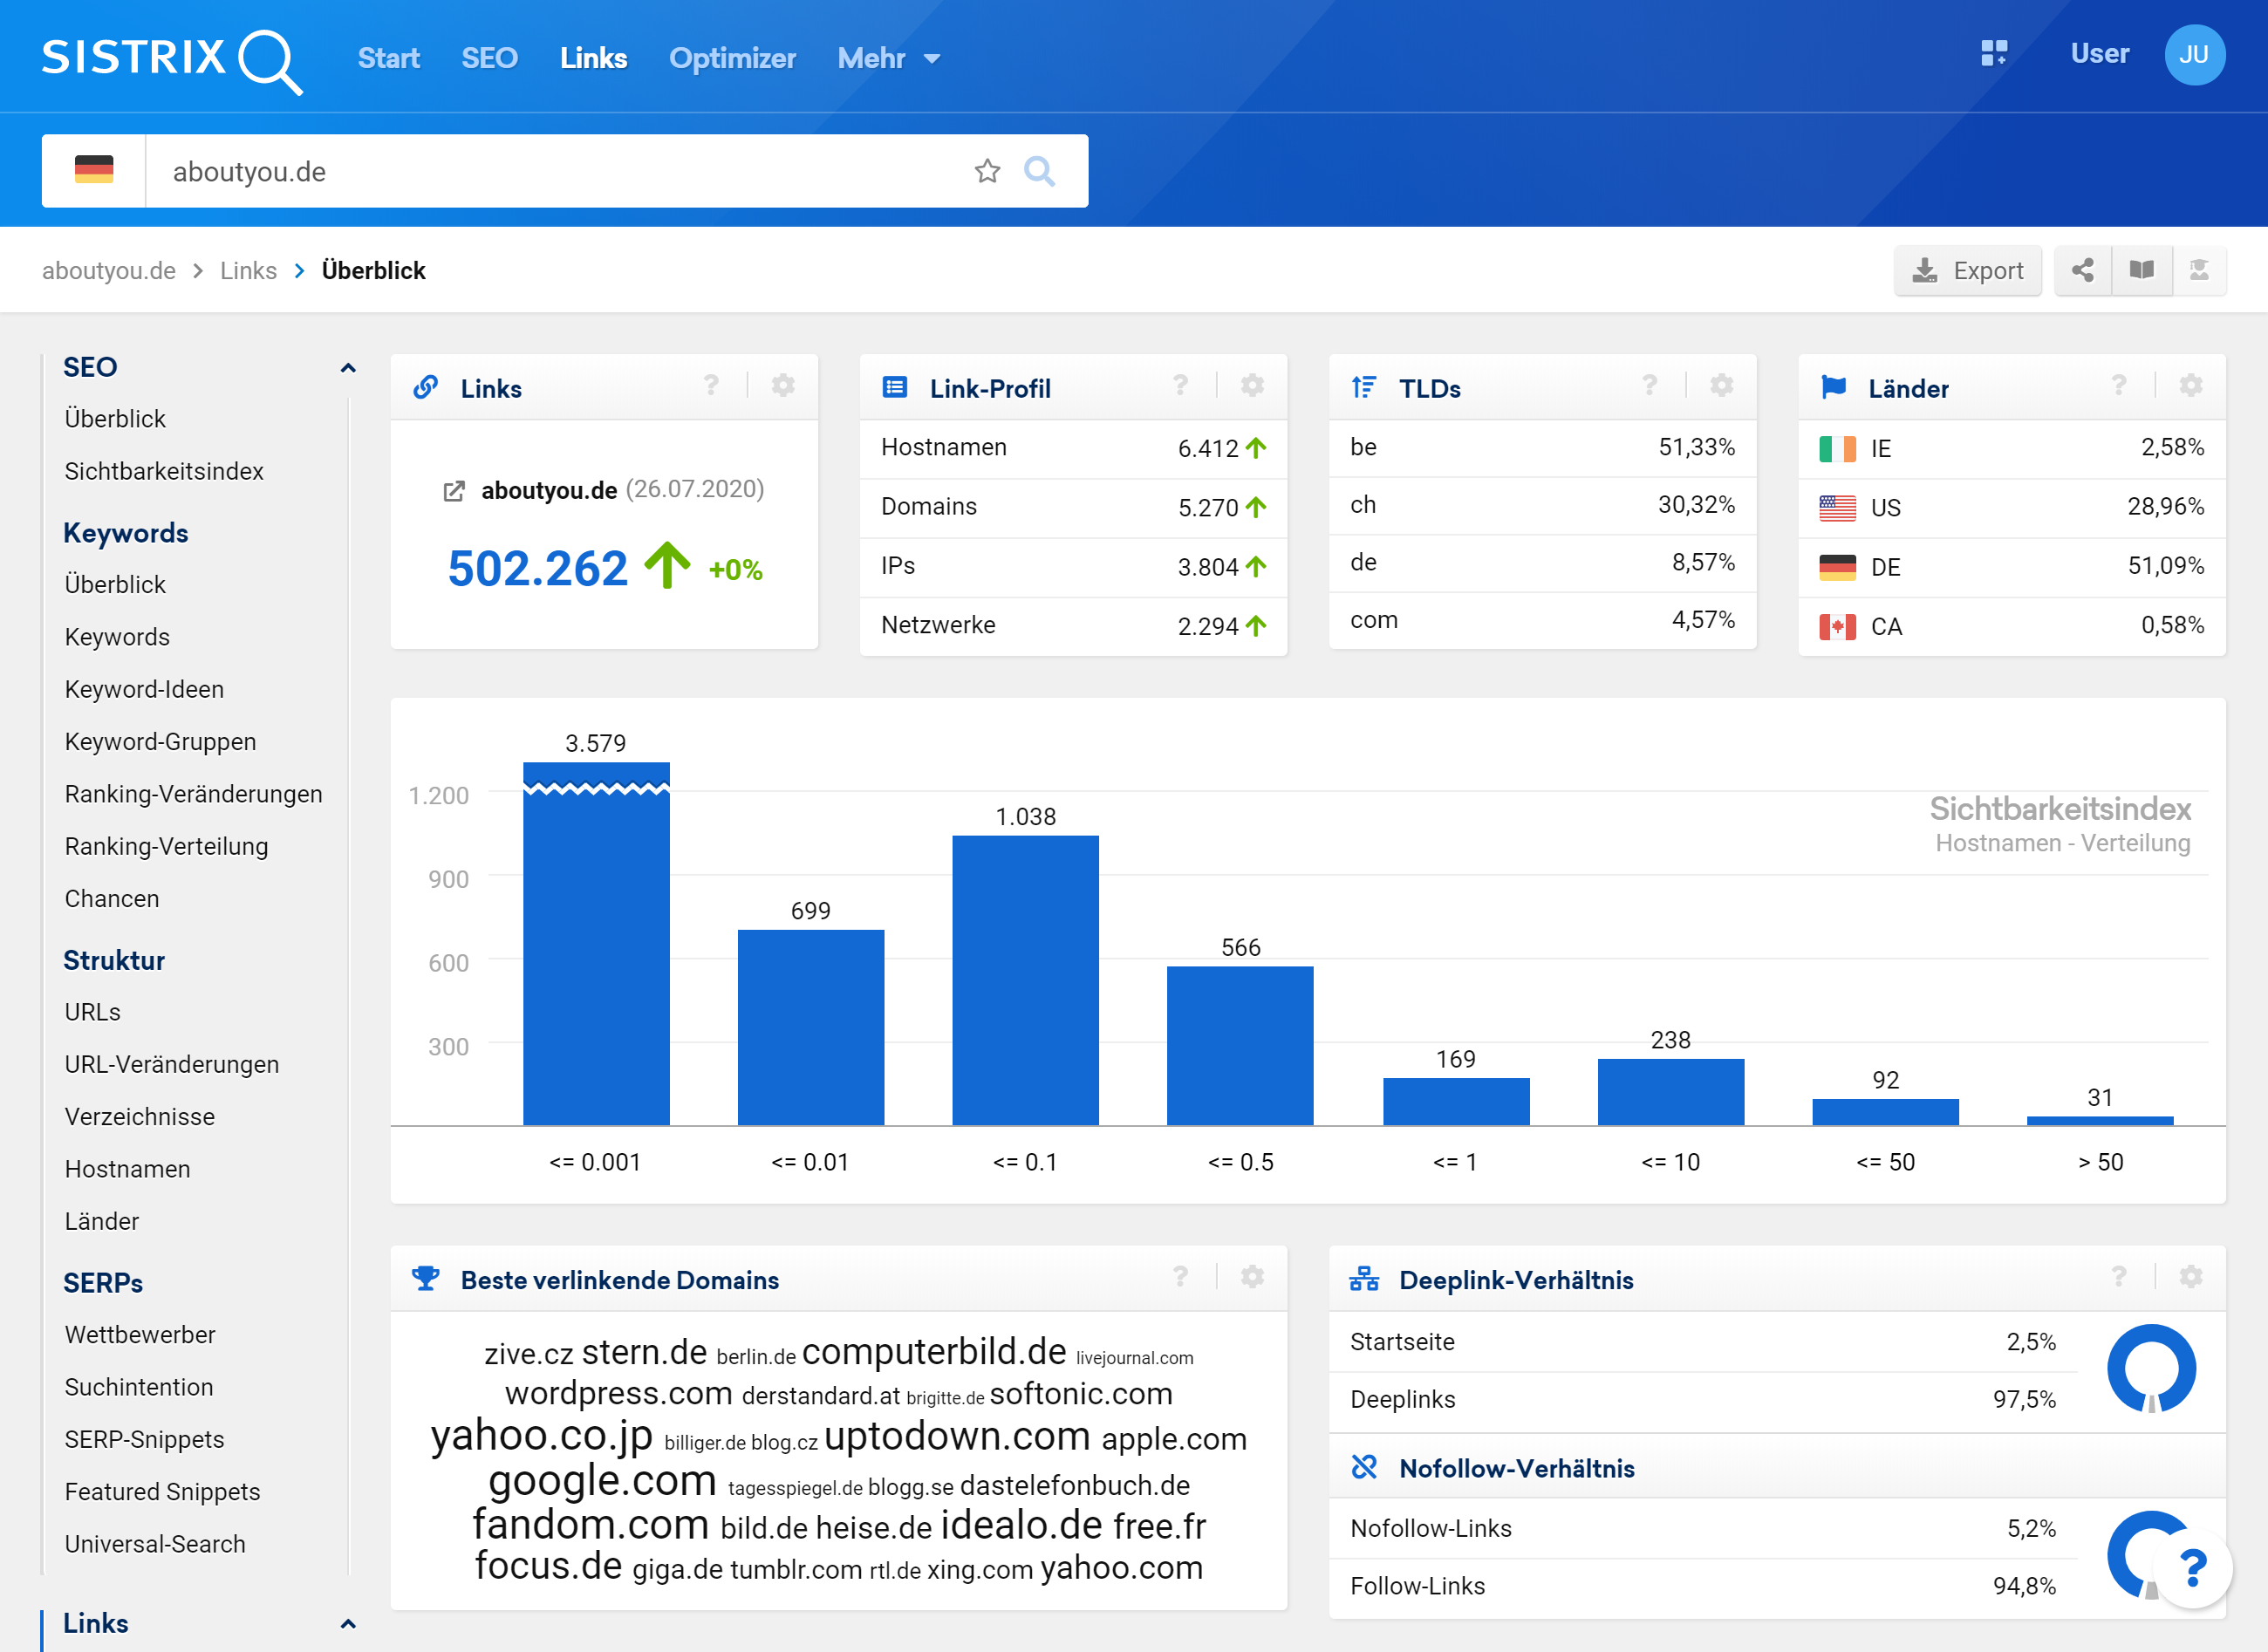Collapse the Links sidebar section

point(348,1624)
